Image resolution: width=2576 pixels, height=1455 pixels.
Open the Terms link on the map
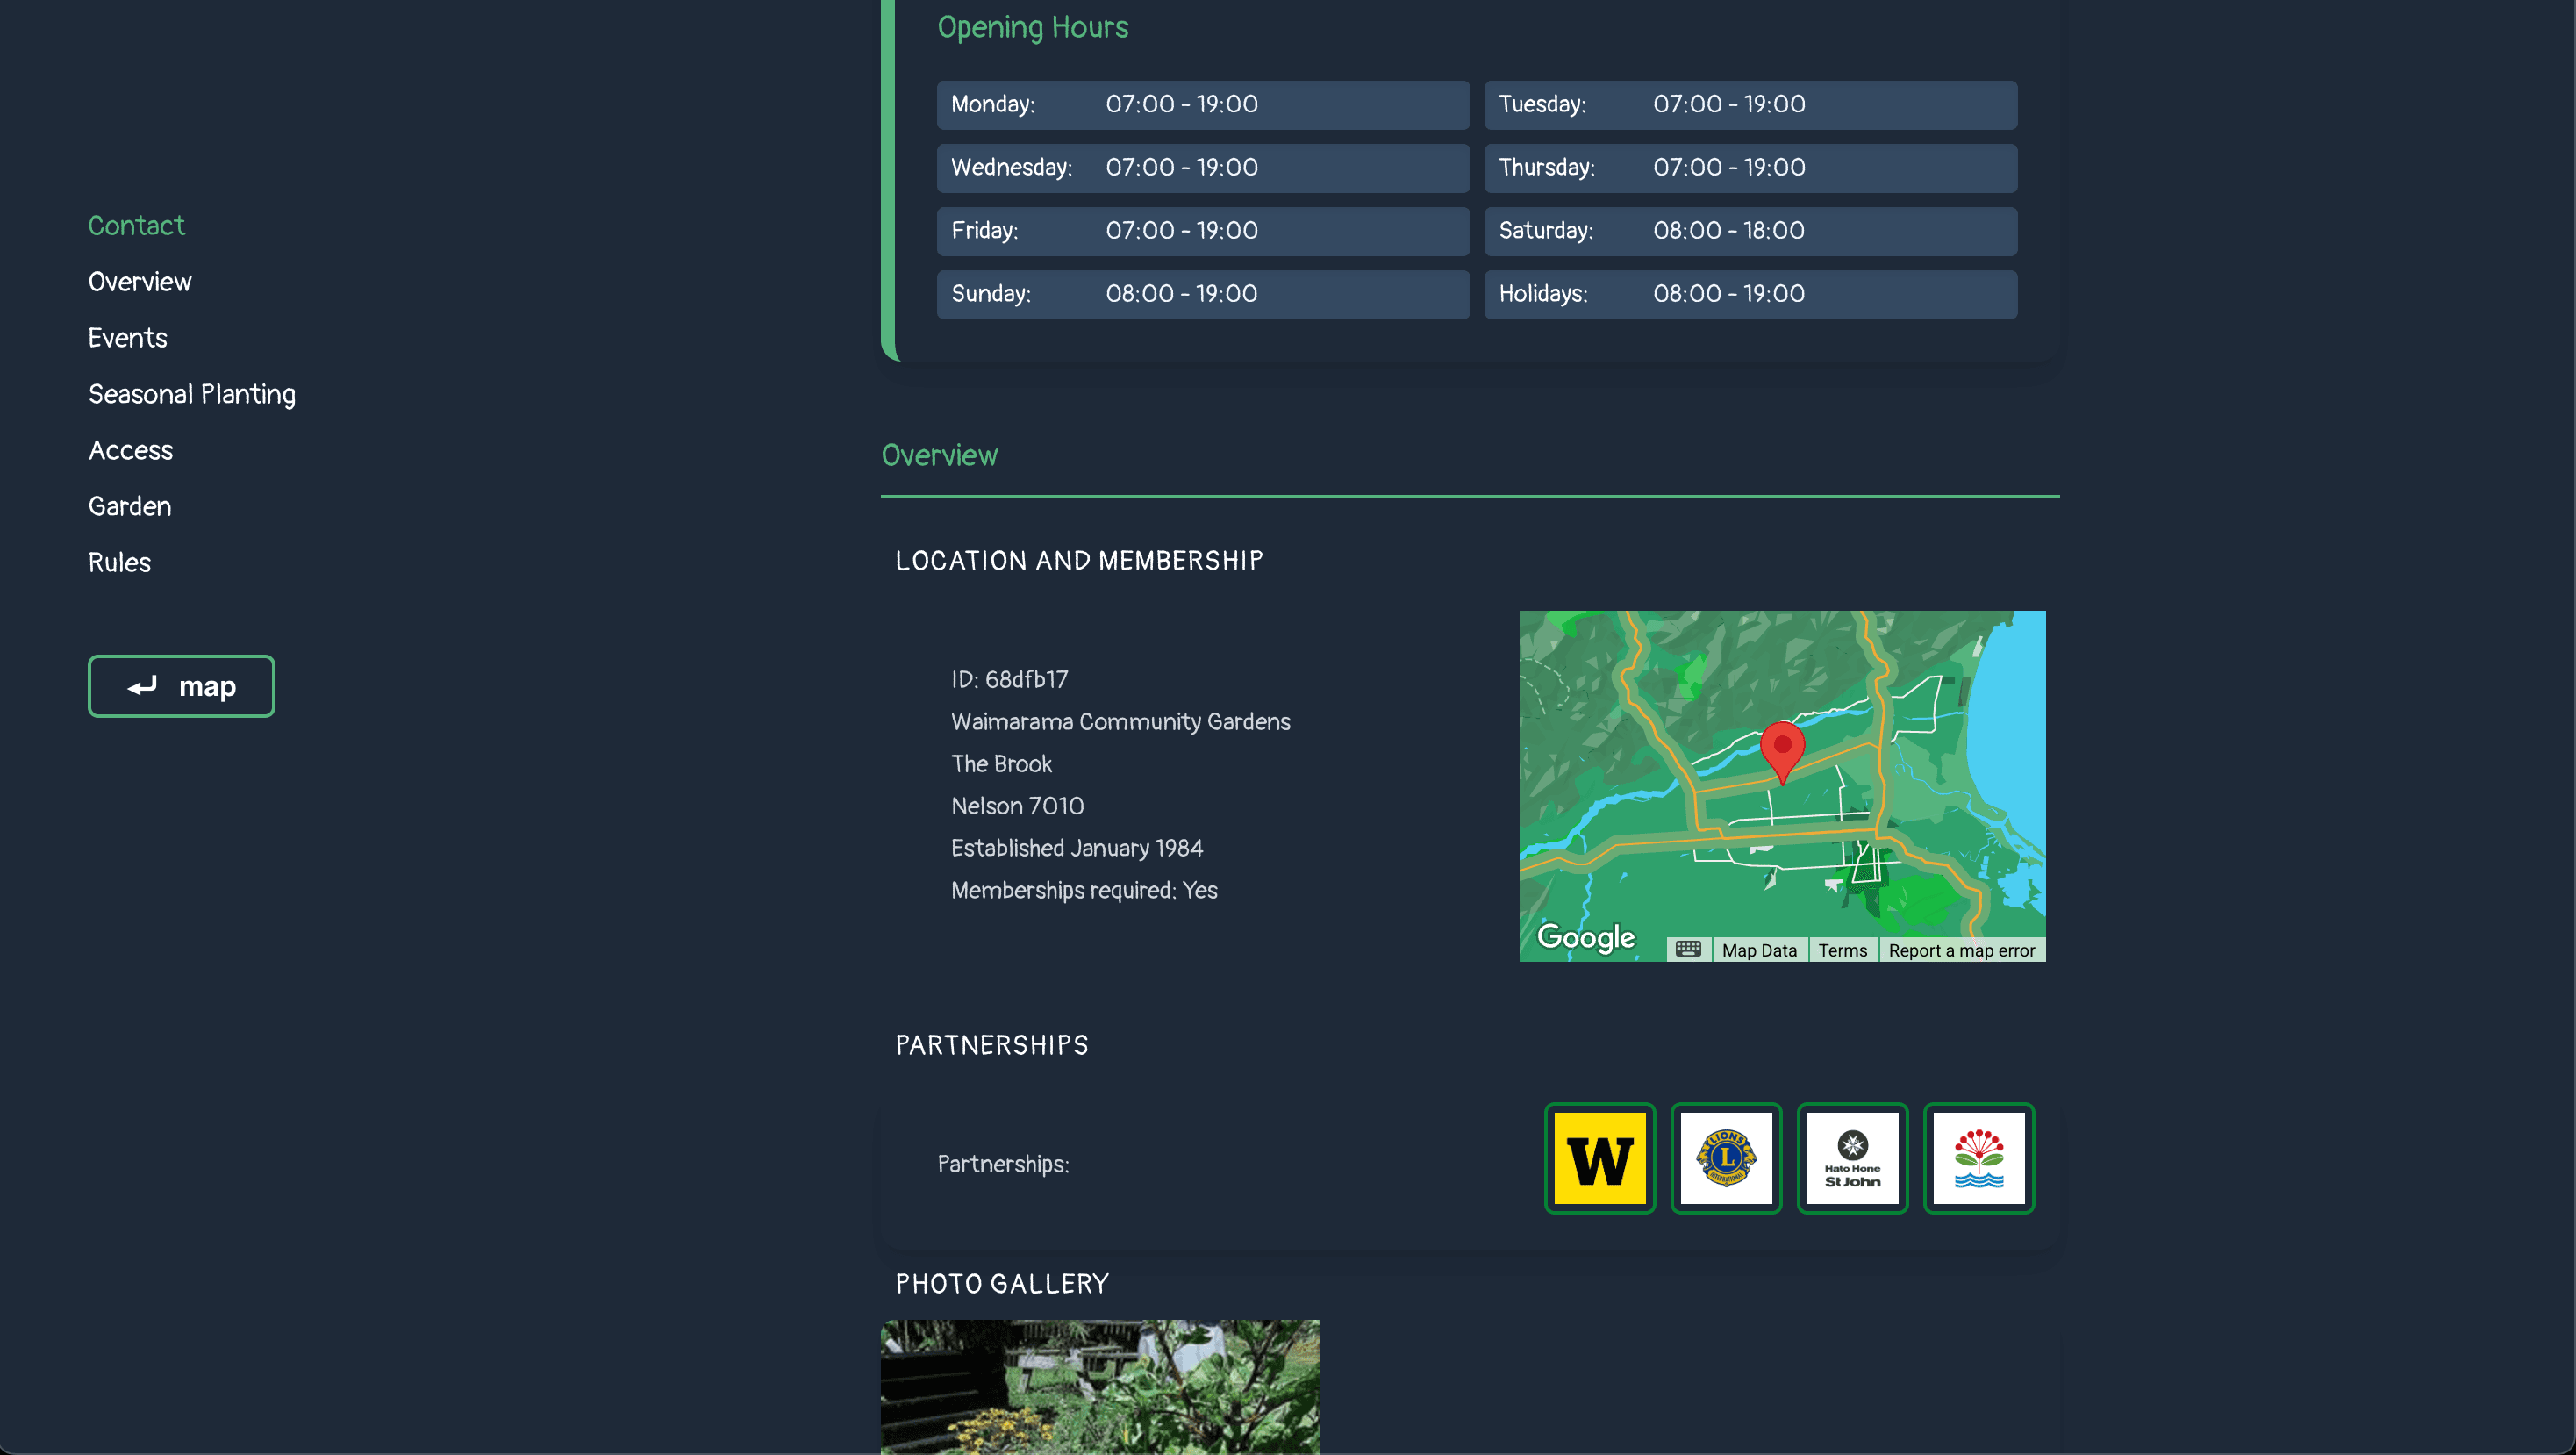tap(1843, 950)
